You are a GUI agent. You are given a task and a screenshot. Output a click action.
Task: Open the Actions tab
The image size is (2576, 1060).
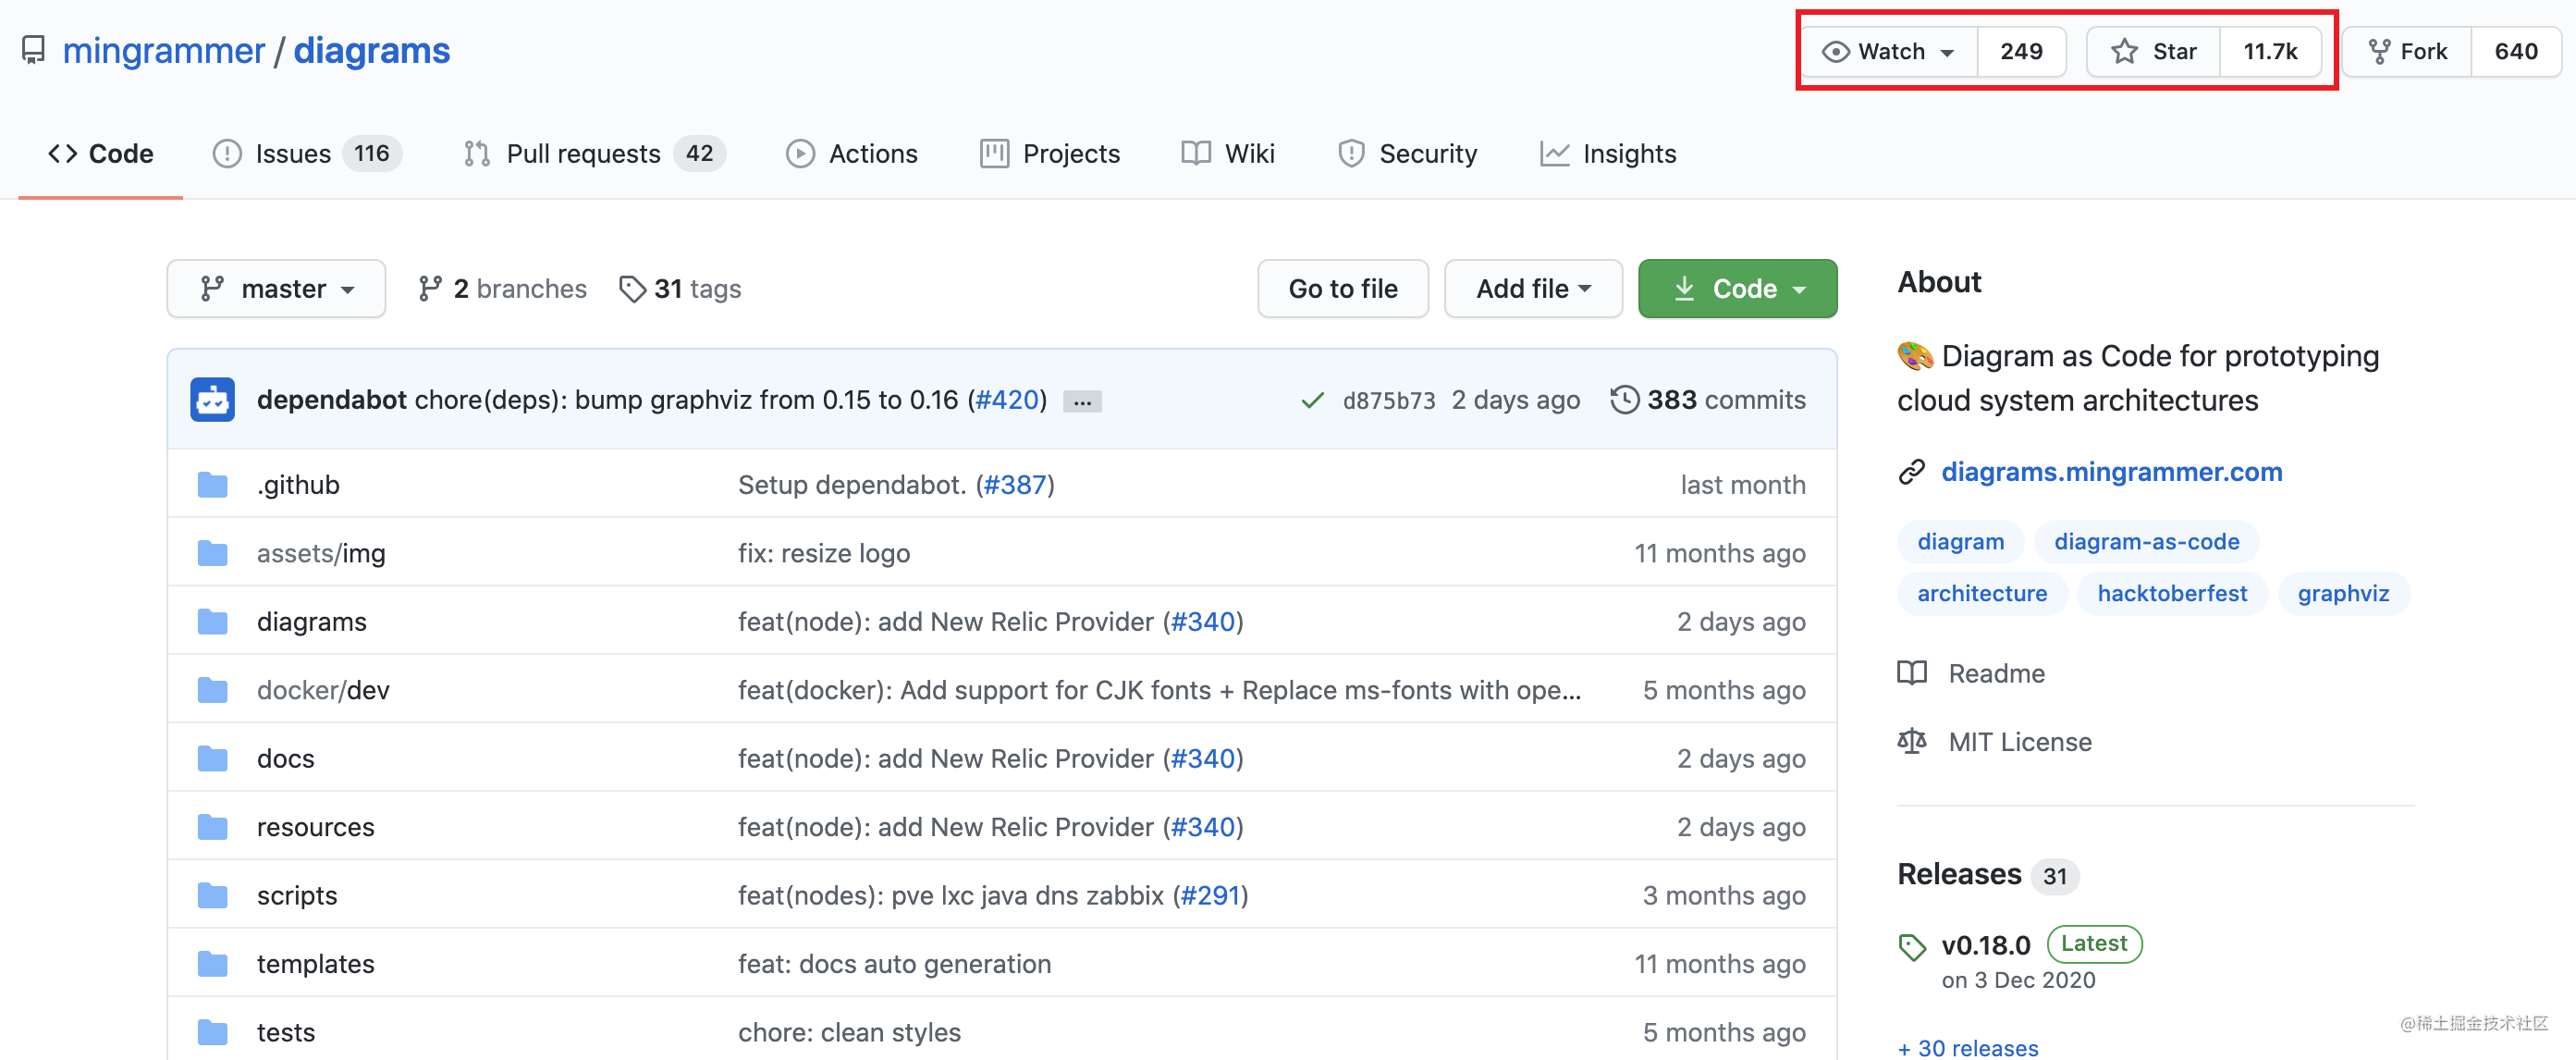point(852,153)
